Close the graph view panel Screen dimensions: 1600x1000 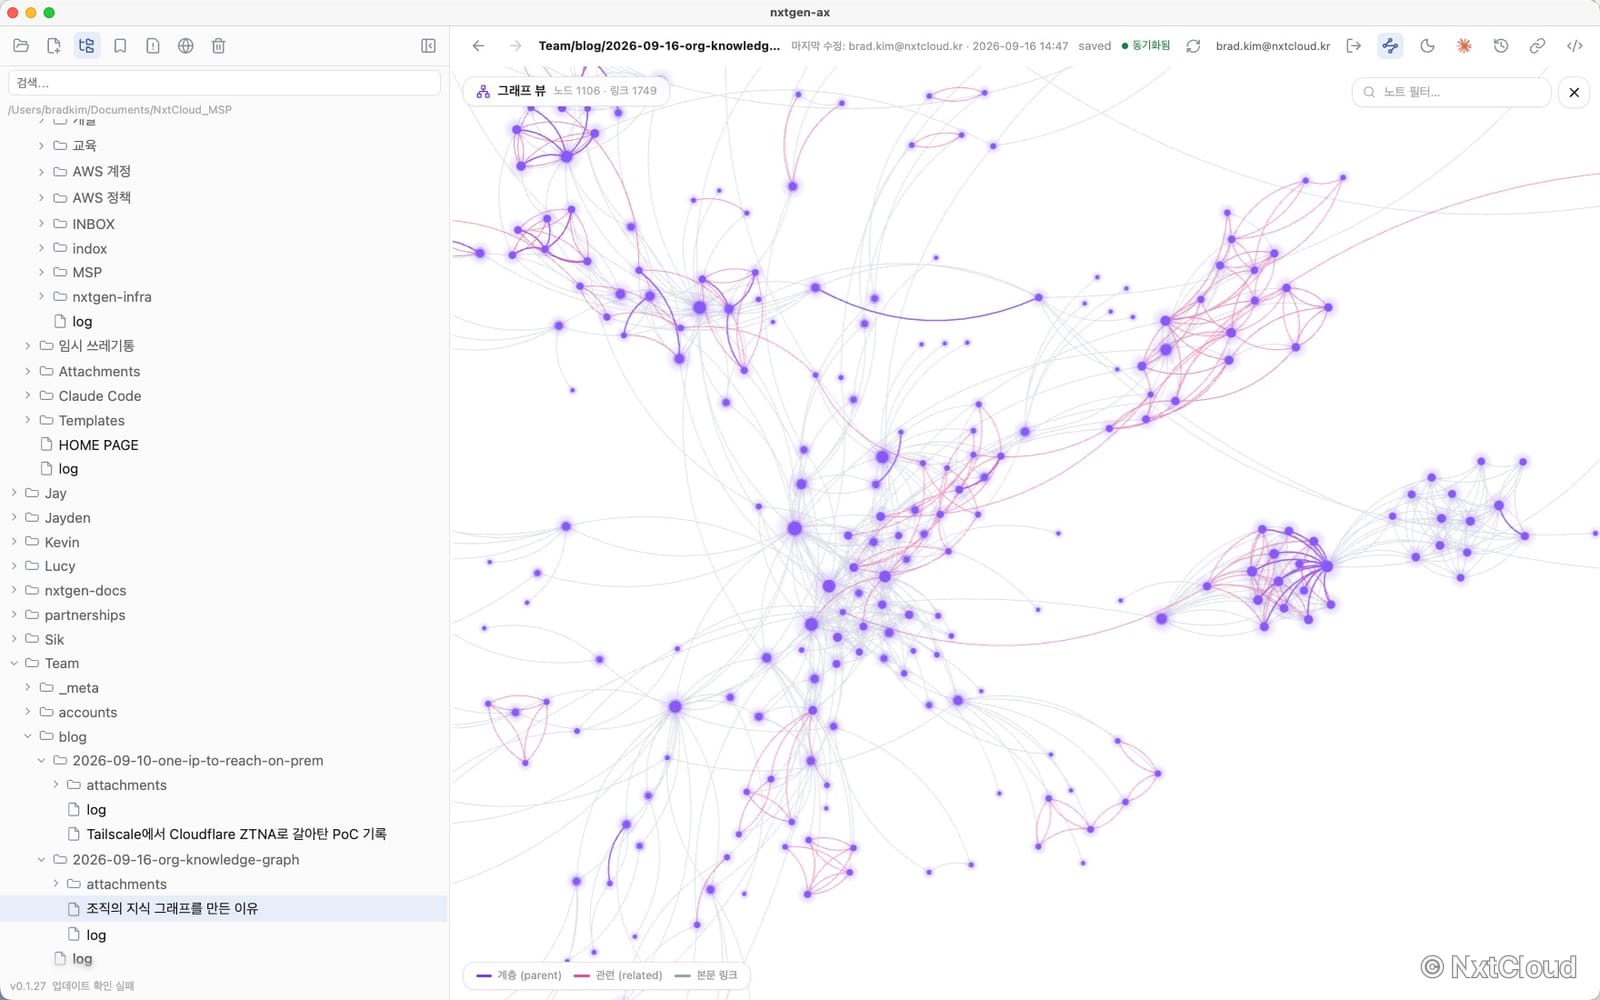coord(1574,92)
